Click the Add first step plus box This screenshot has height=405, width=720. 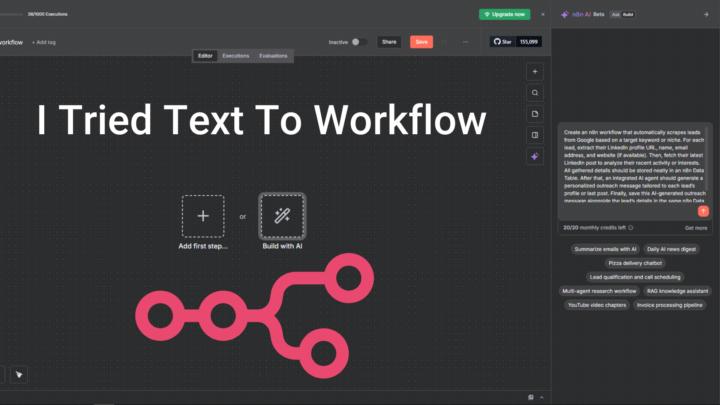pos(203,216)
